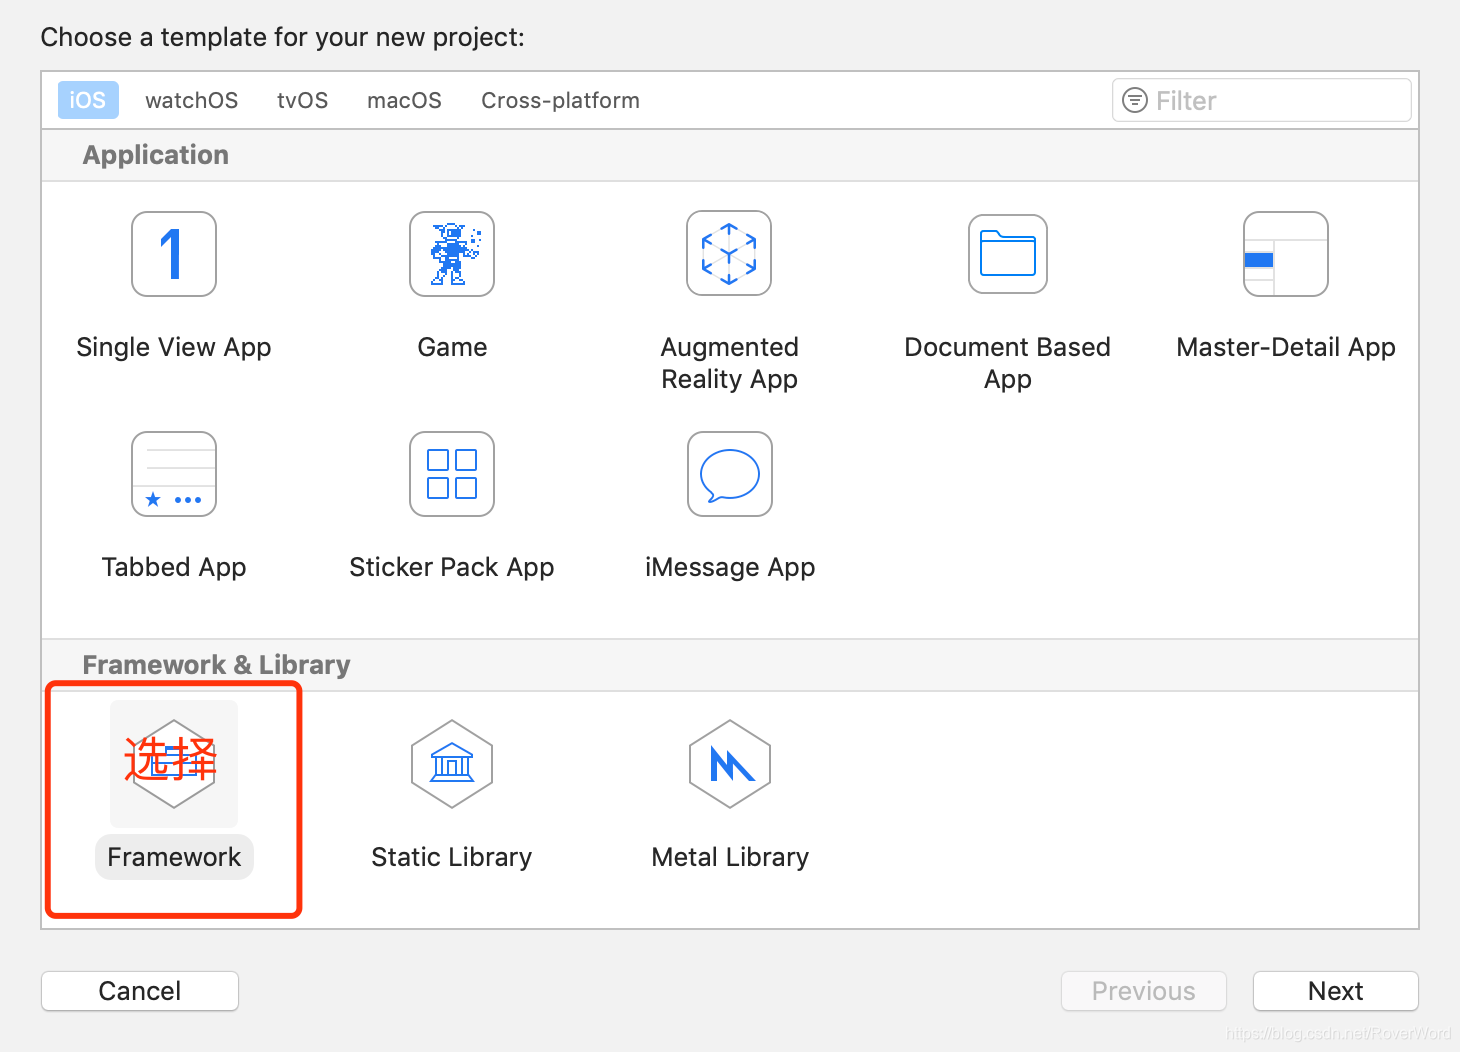Select the Tabbed App template icon
1460x1052 pixels.
coord(174,474)
